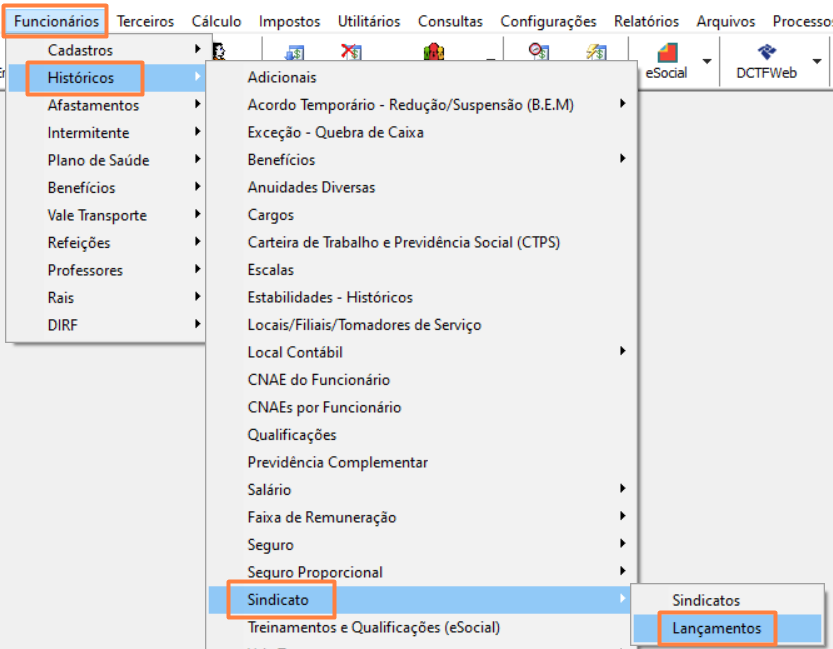Select Adicionais from the Históricos menu

click(x=282, y=77)
